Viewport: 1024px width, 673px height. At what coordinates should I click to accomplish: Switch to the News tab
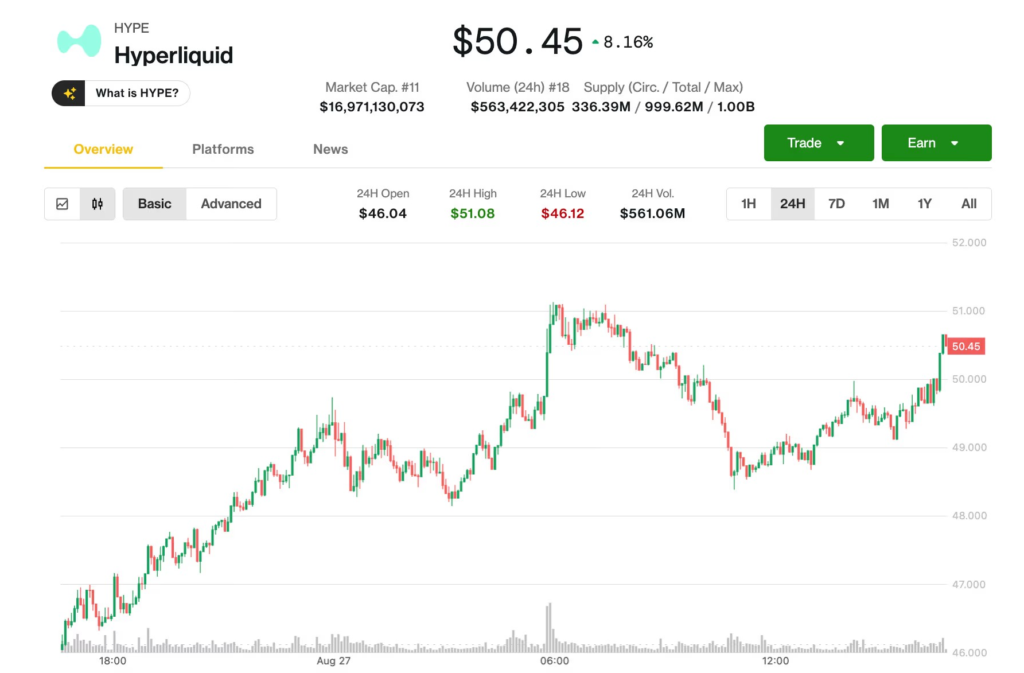(330, 149)
